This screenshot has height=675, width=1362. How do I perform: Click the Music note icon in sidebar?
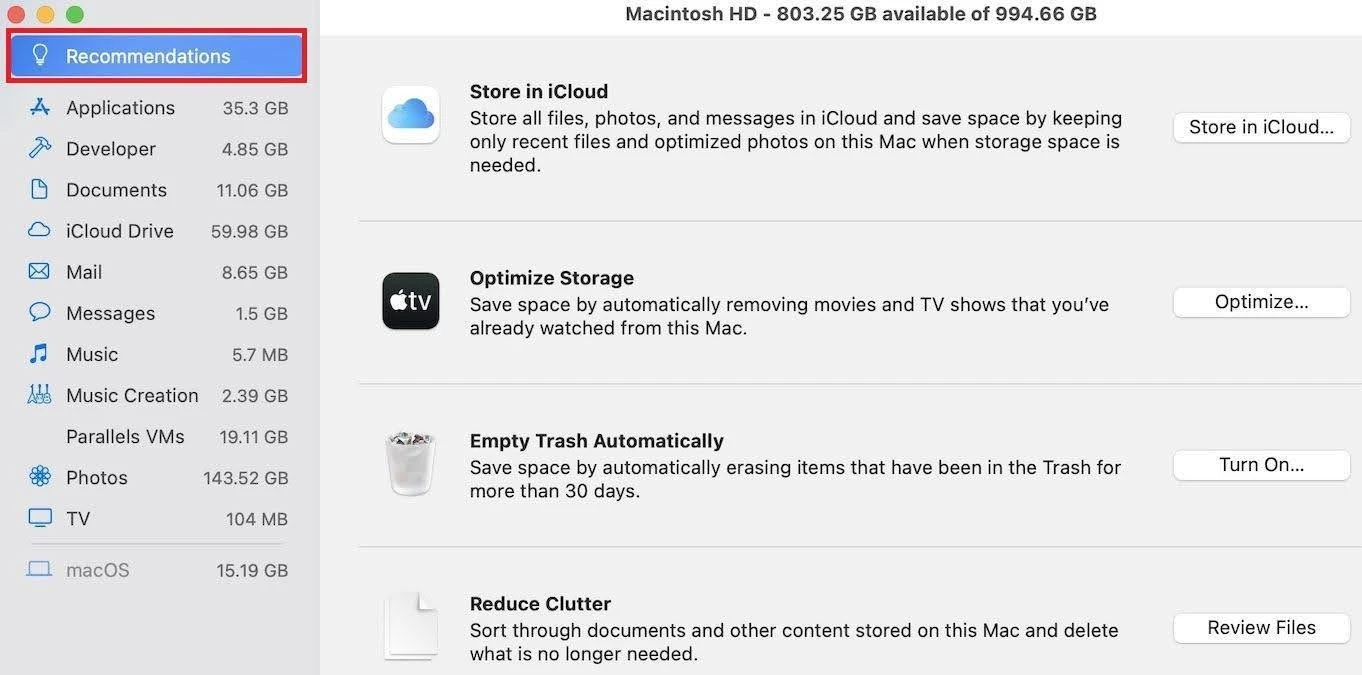click(x=40, y=353)
